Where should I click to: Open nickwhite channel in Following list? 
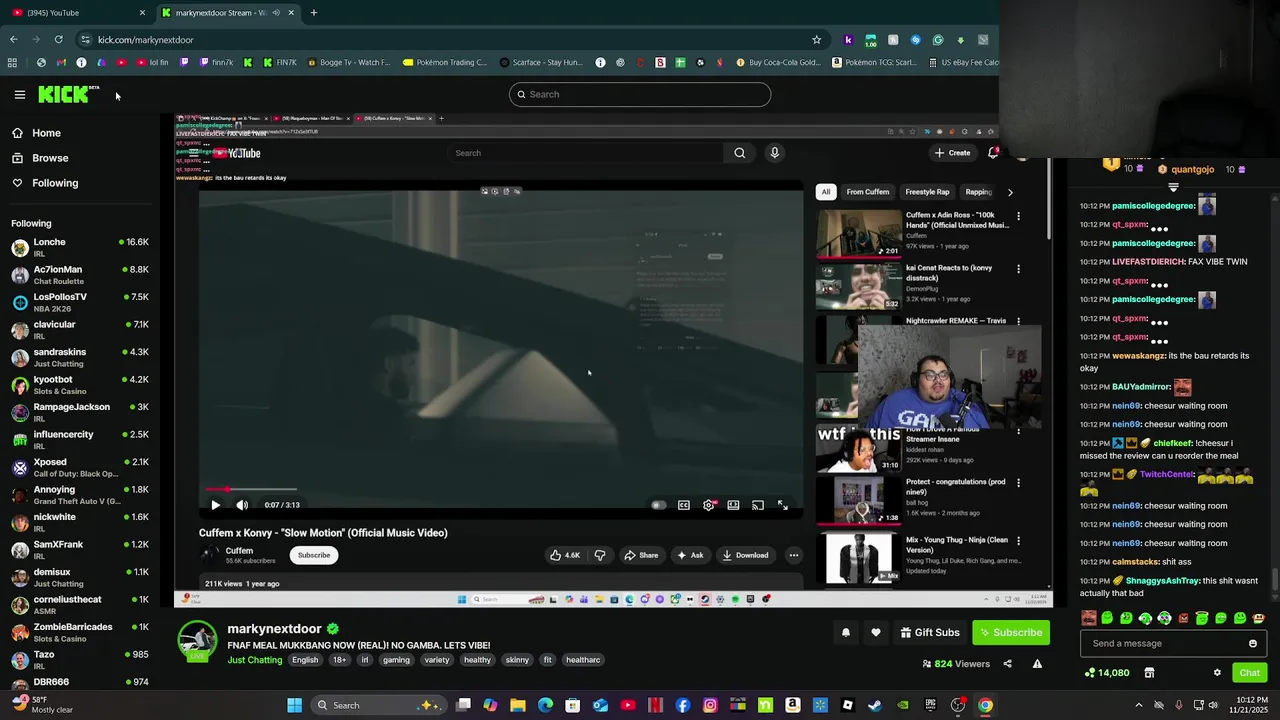pyautogui.click(x=80, y=522)
